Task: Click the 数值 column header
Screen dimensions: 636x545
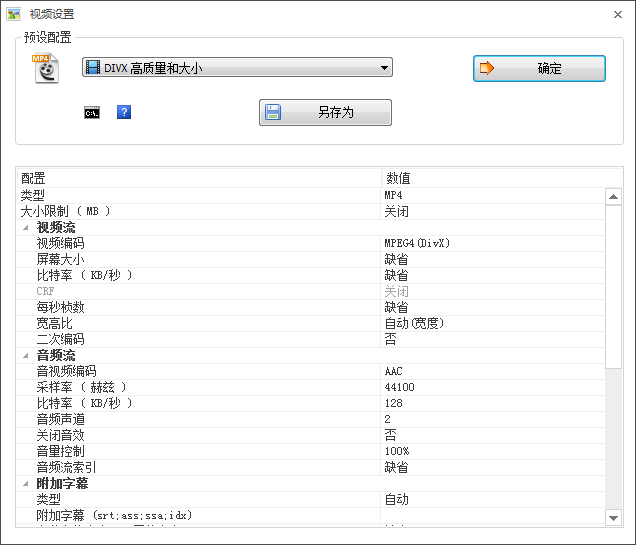Action: (x=502, y=178)
